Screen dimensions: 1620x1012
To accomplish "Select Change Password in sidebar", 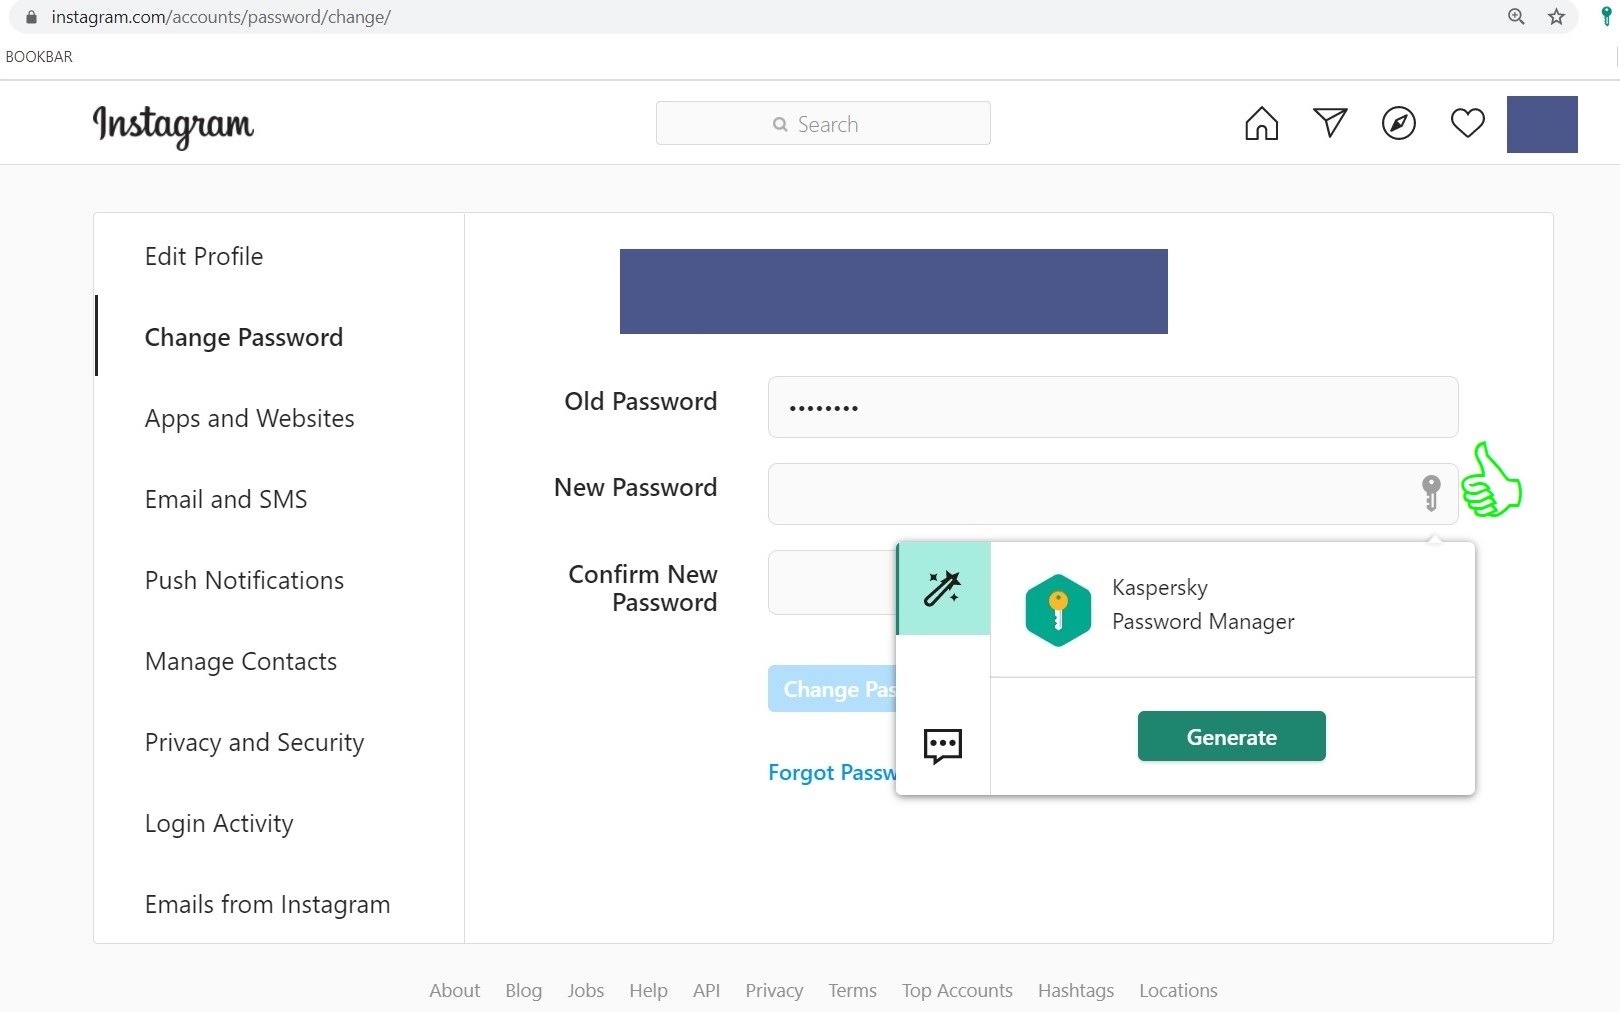I will (x=244, y=337).
